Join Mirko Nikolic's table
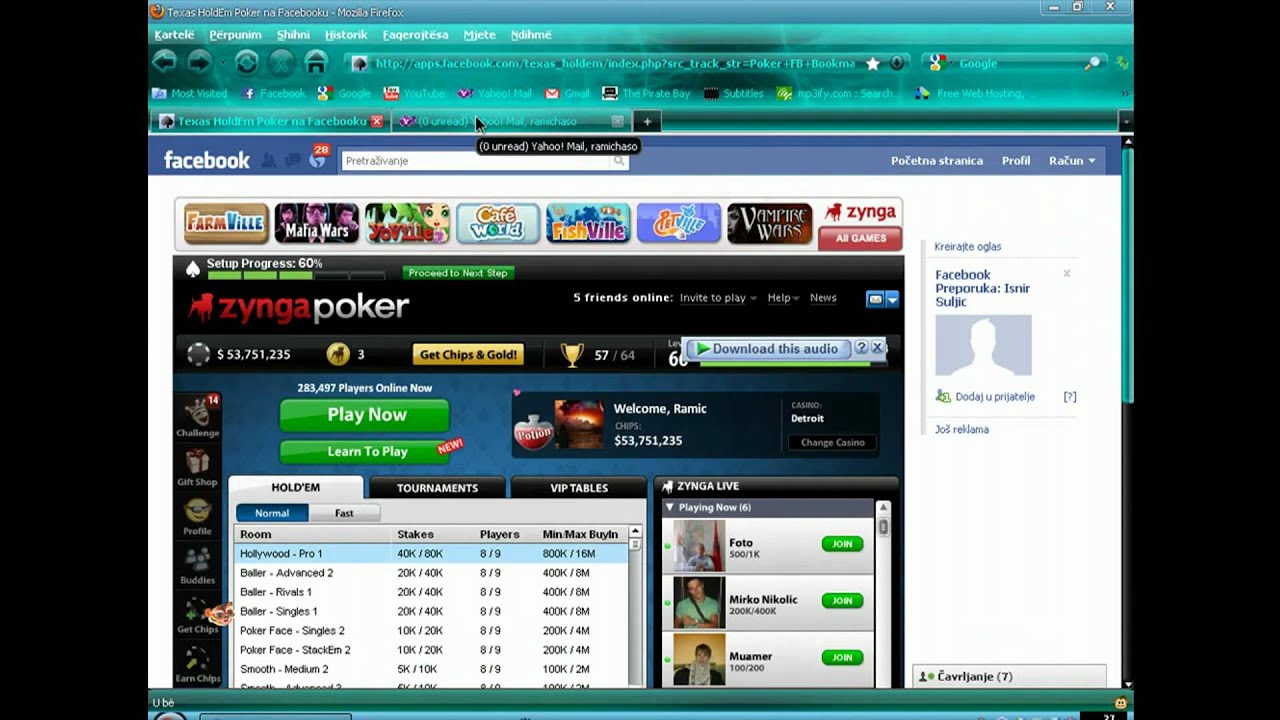 [842, 601]
